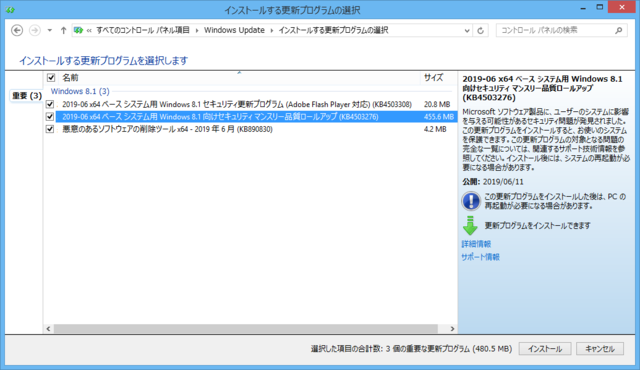Image resolution: width=640 pixels, height=370 pixels.
Task: Click the blue exclamation restart notice icon
Action: coord(471,201)
